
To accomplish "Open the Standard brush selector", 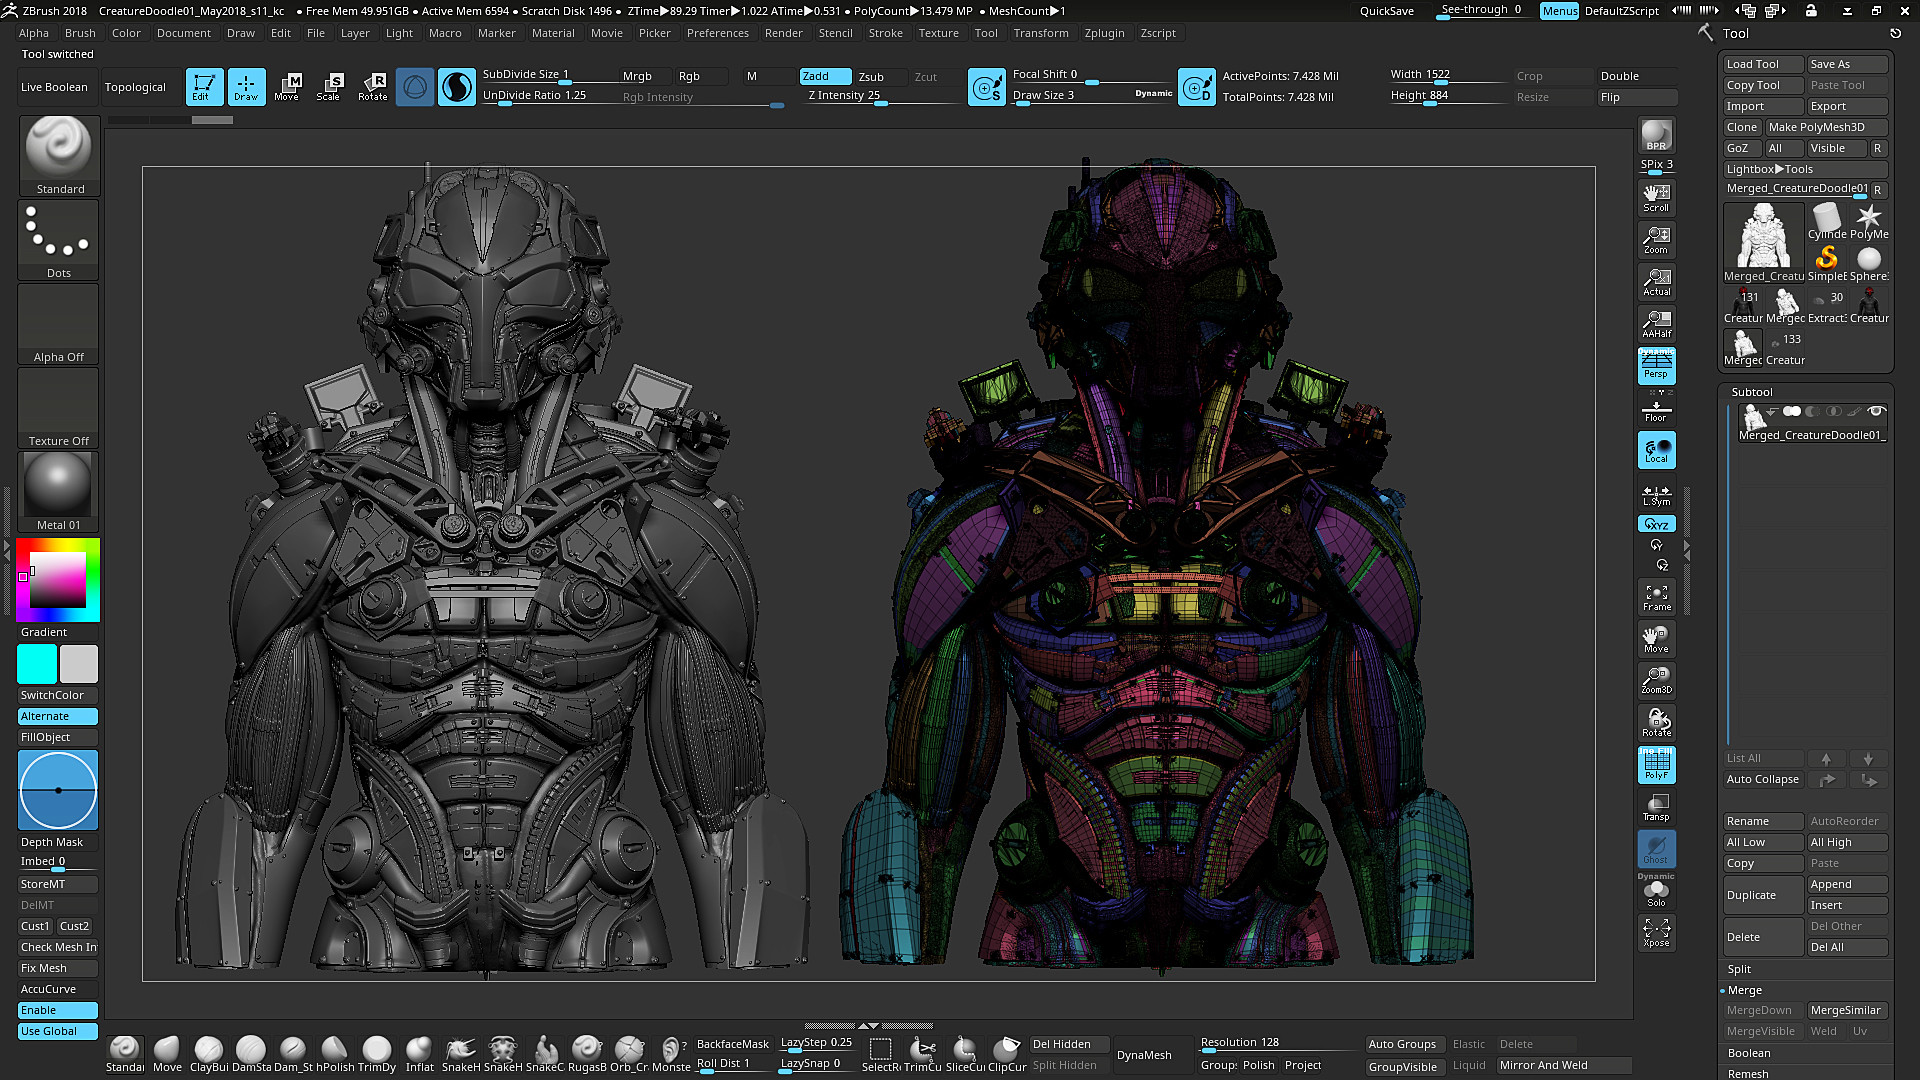I will pos(59,156).
